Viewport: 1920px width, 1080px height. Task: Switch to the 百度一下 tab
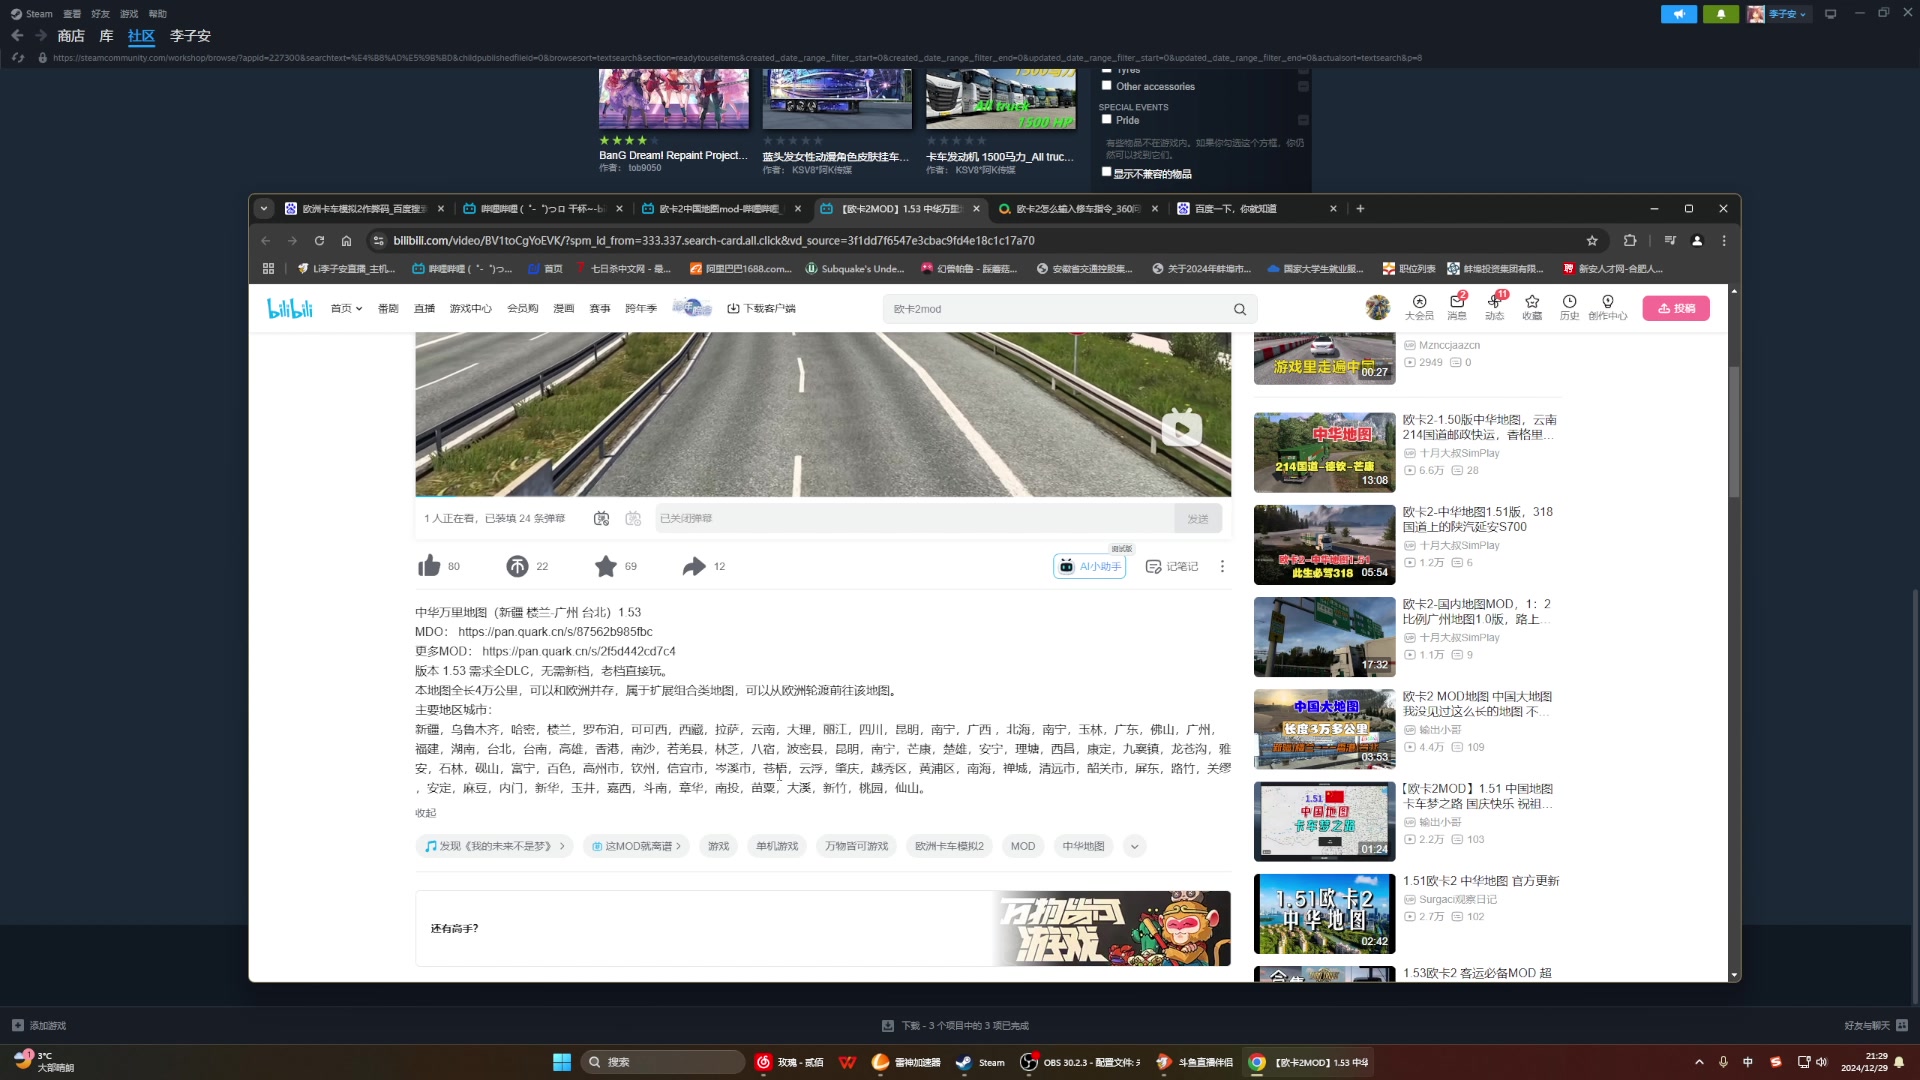pos(1257,209)
